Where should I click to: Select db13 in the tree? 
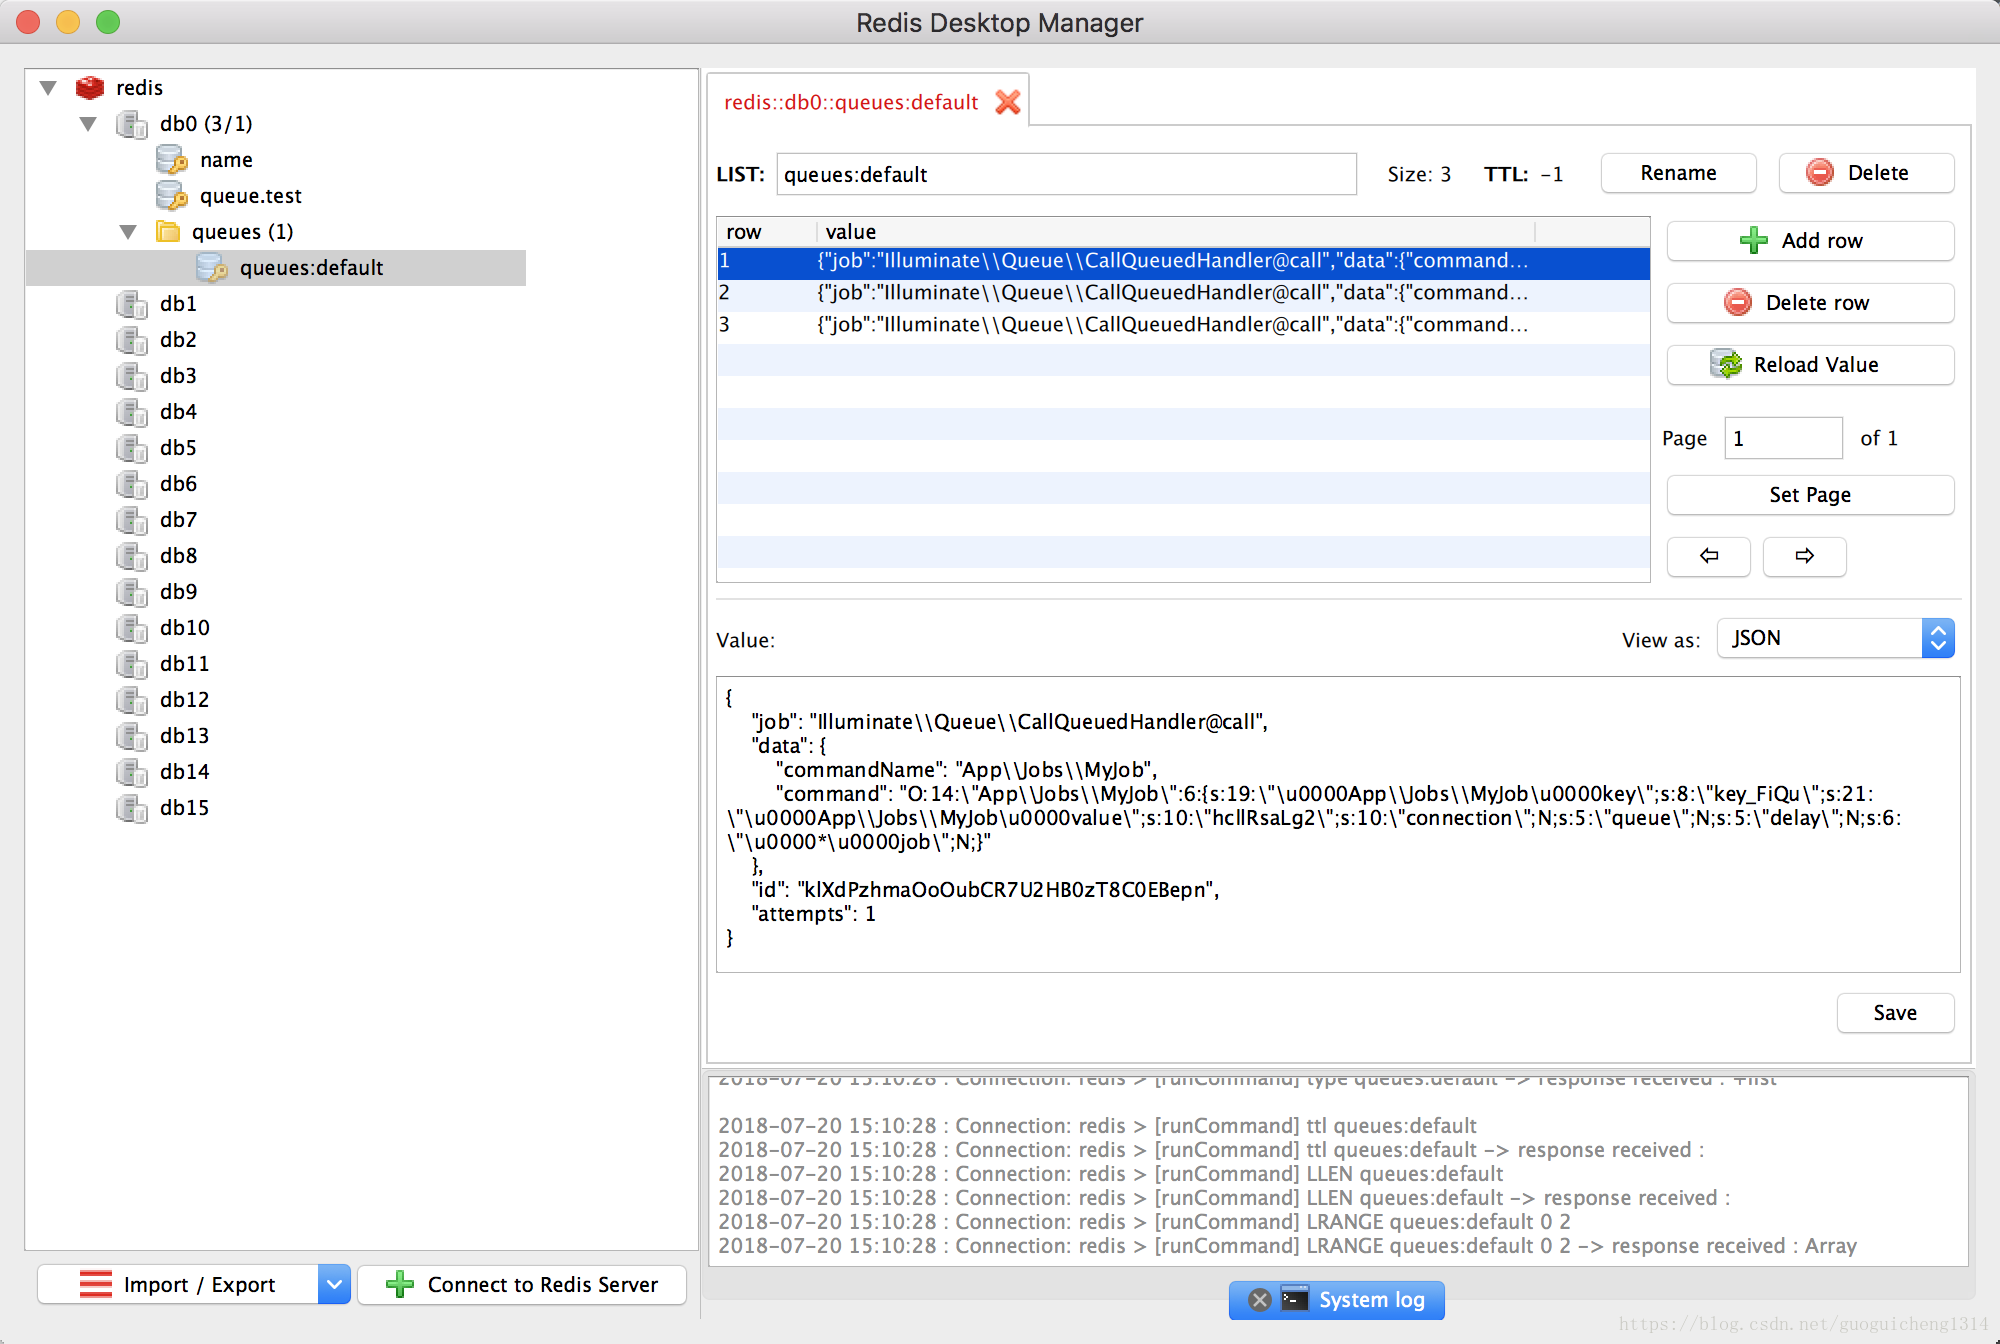pyautogui.click(x=184, y=736)
